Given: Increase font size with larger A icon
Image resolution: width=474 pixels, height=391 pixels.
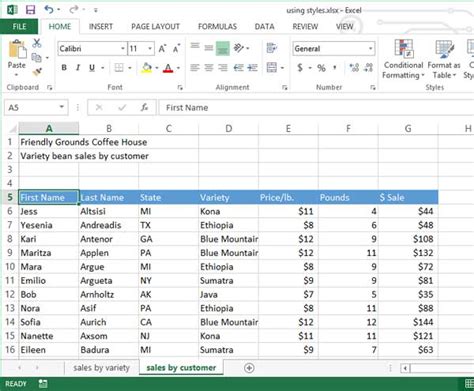Looking at the screenshot, I should [162, 49].
